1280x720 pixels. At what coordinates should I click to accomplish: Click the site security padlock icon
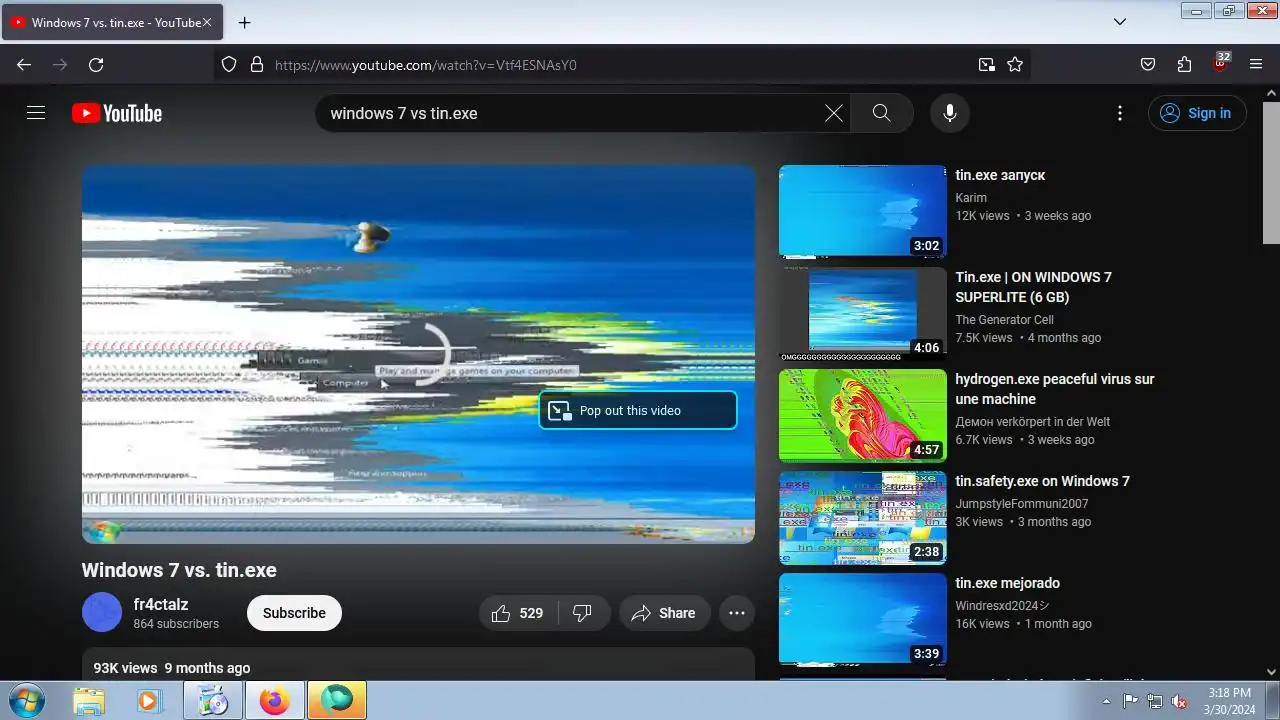point(256,65)
